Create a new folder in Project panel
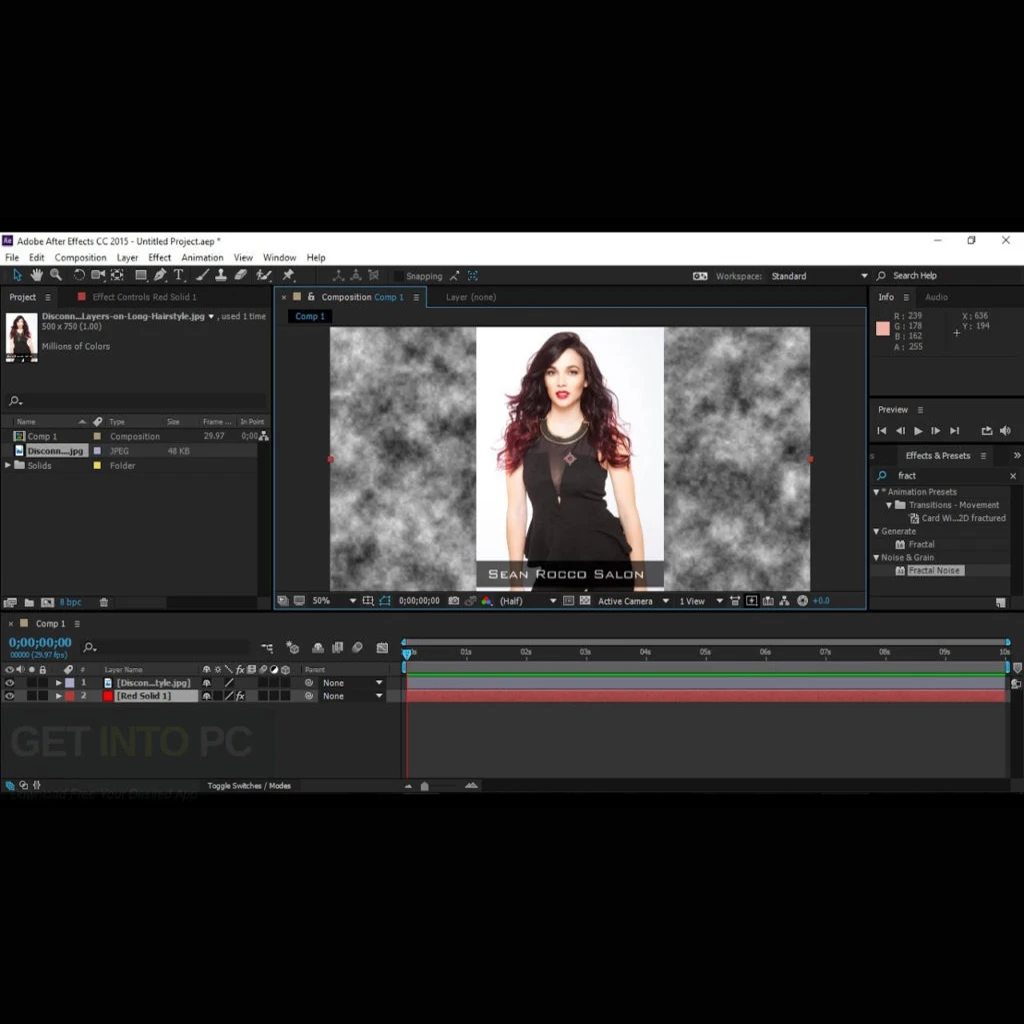This screenshot has height=1024, width=1024. pos(29,602)
